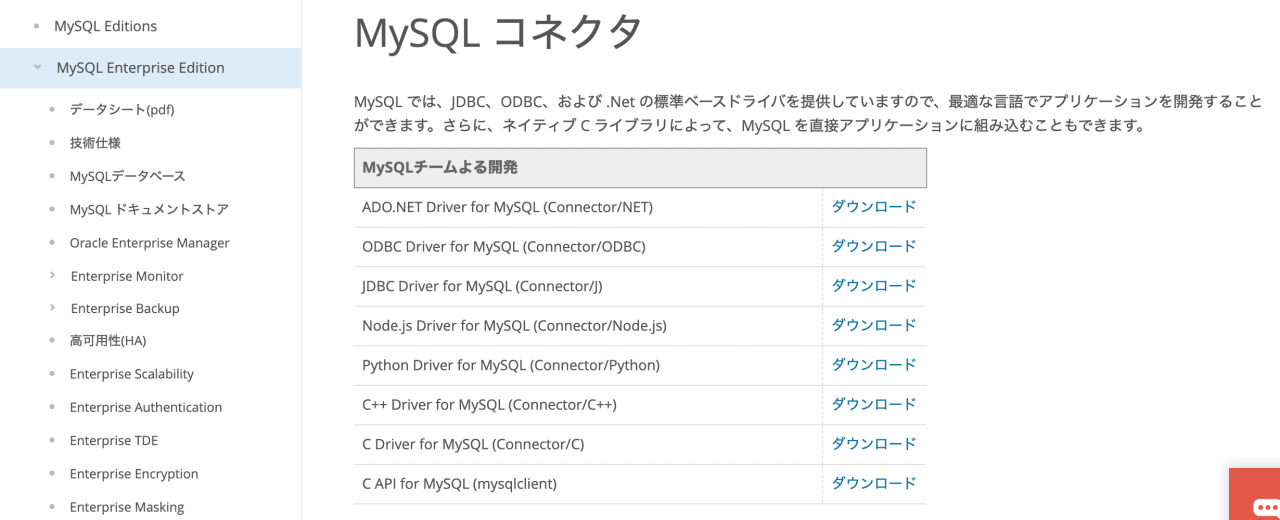Download the ODBC Driver for MySQL

click(873, 246)
